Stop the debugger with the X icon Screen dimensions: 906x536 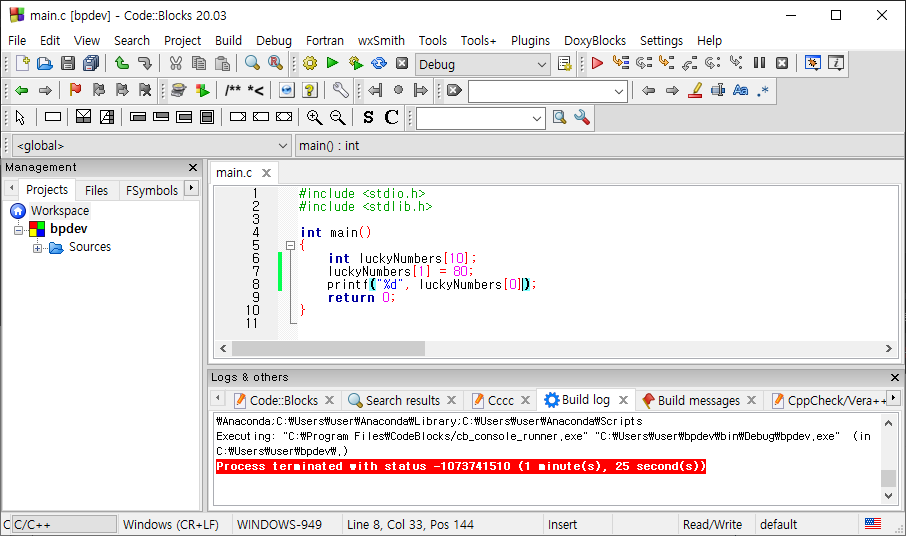[x=782, y=63]
